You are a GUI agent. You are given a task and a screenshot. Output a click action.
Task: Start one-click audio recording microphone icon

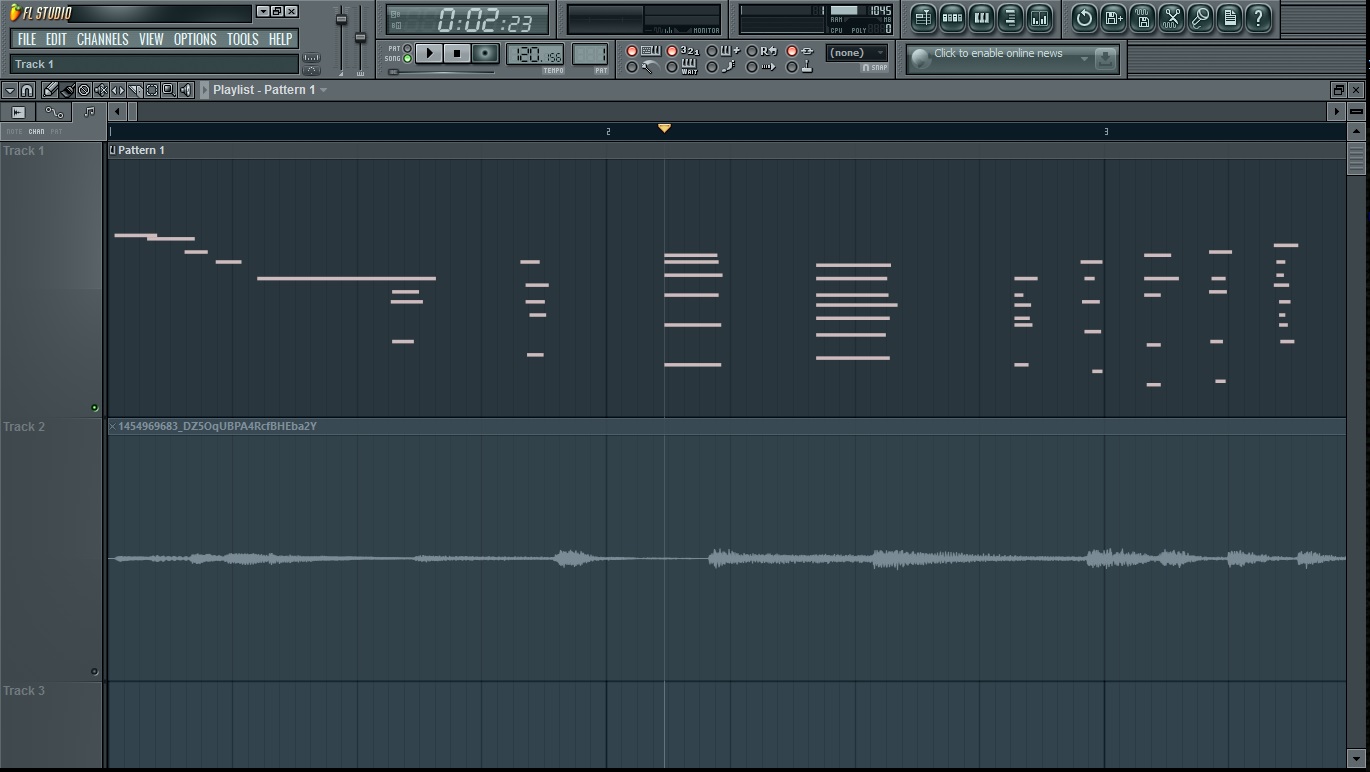click(x=1200, y=17)
